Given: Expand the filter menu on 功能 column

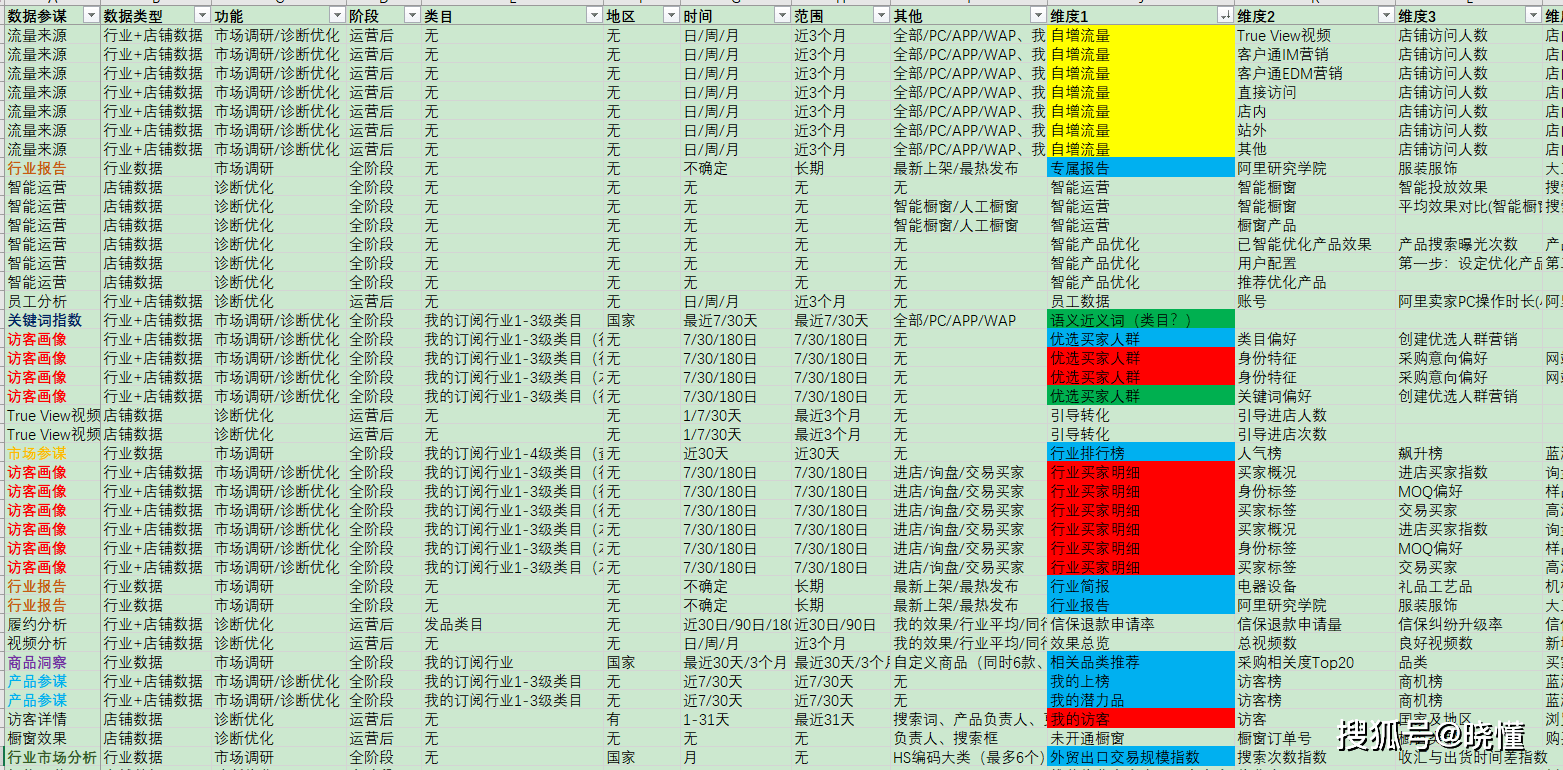Looking at the screenshot, I should pyautogui.click(x=338, y=15).
